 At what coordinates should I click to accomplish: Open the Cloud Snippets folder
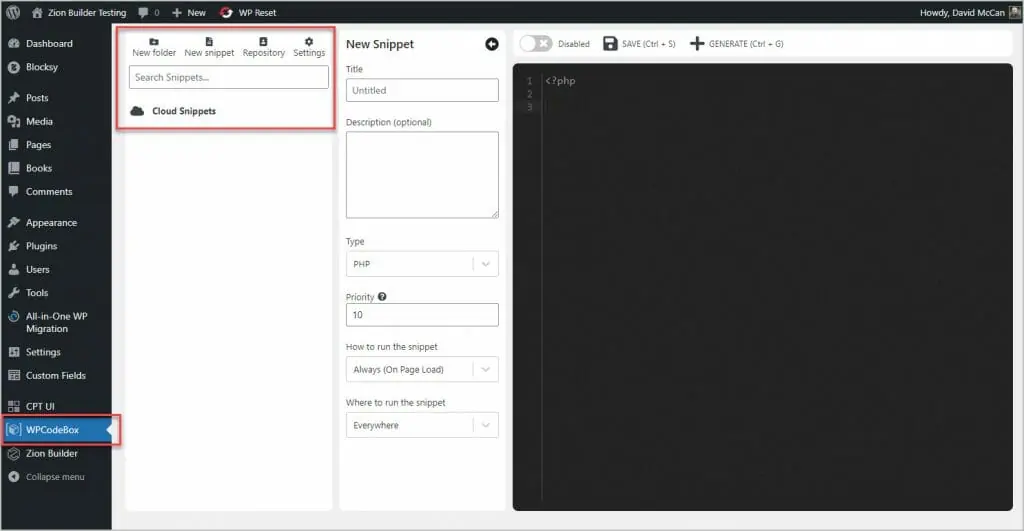tap(173, 111)
